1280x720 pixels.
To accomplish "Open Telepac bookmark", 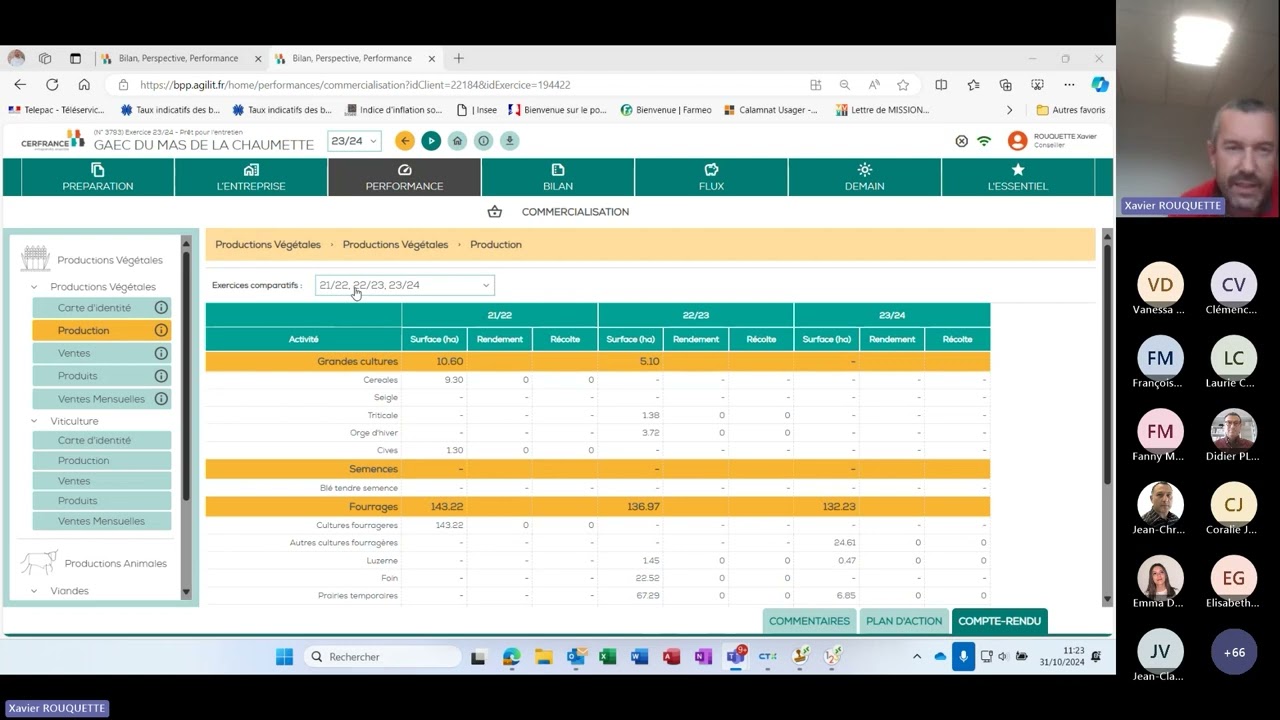I will coord(56,110).
